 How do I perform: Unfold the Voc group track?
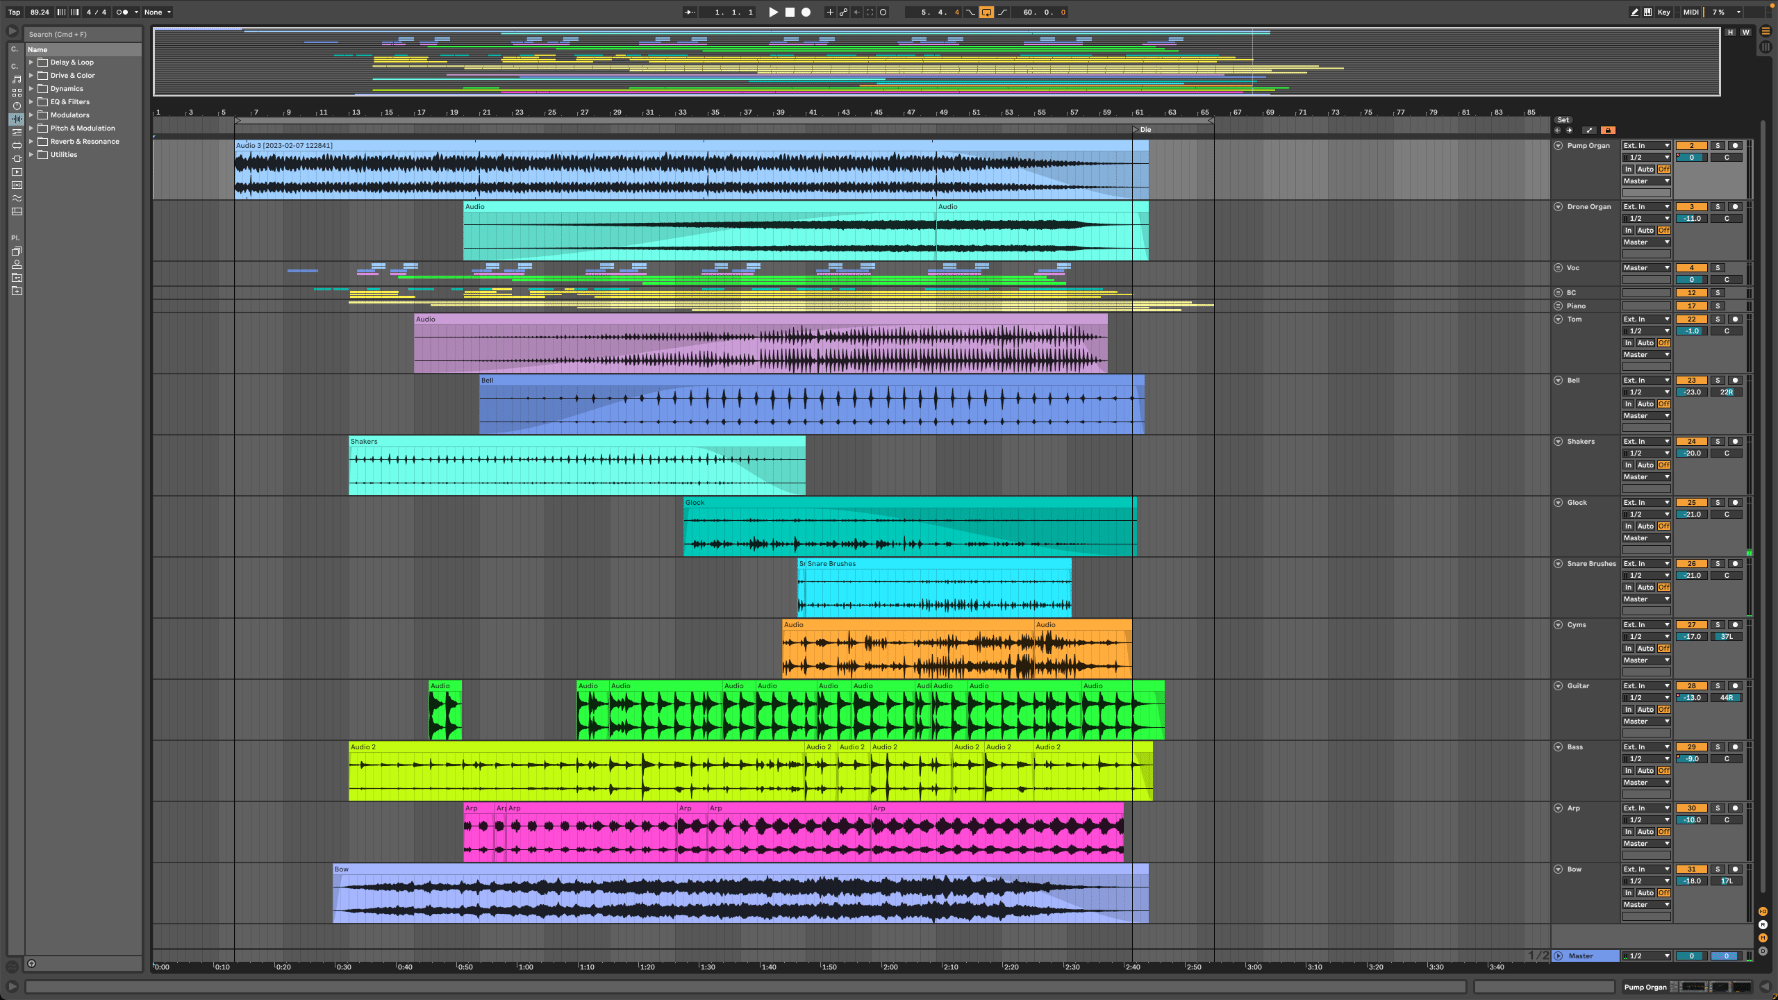coord(1558,268)
